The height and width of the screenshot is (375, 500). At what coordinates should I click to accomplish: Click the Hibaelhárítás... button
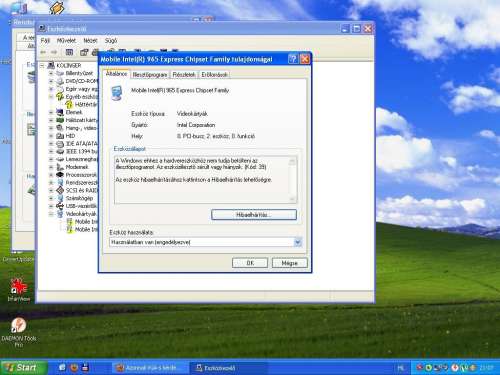tap(254, 215)
